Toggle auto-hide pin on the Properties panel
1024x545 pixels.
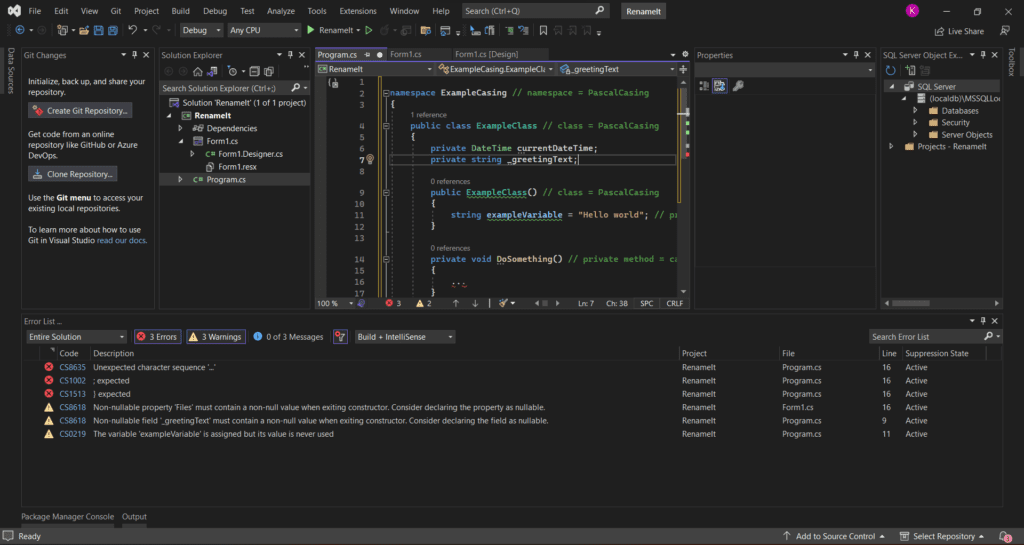point(856,55)
